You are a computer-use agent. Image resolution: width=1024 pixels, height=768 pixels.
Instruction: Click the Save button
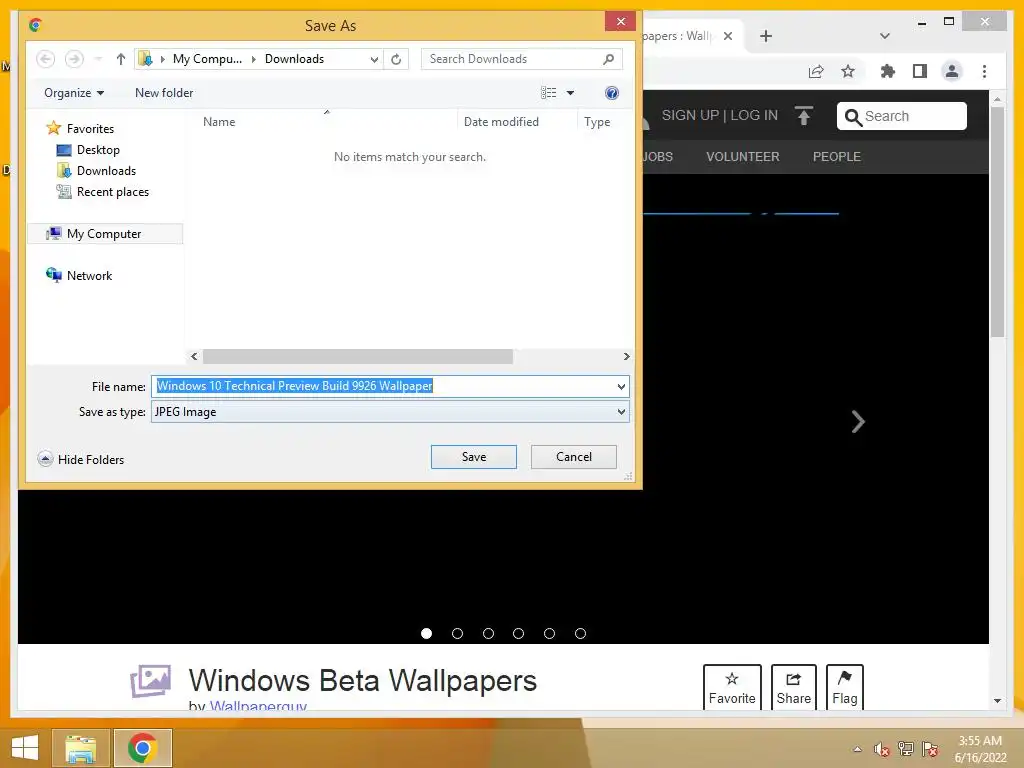[473, 457]
